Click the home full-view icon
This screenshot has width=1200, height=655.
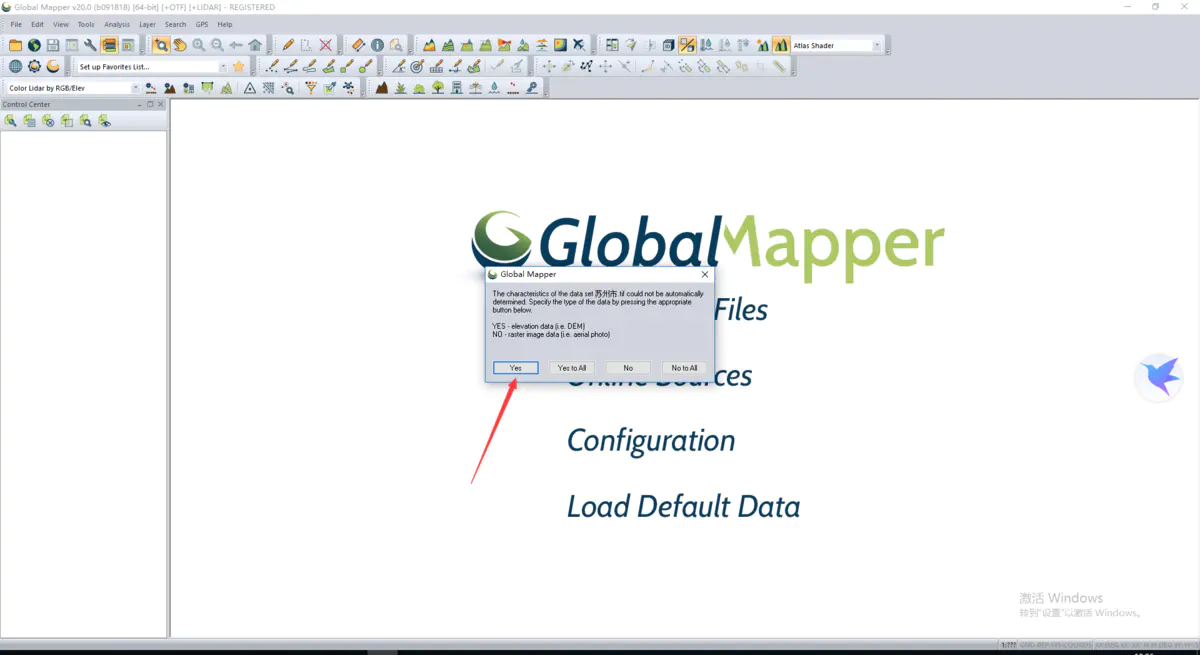tap(255, 45)
